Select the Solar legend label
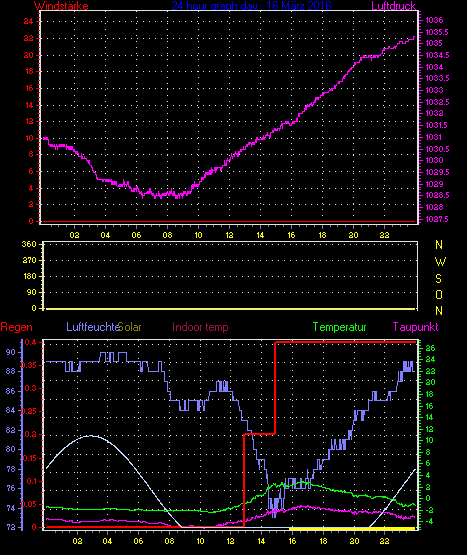Image resolution: width=467 pixels, height=555 pixels. tap(130, 327)
